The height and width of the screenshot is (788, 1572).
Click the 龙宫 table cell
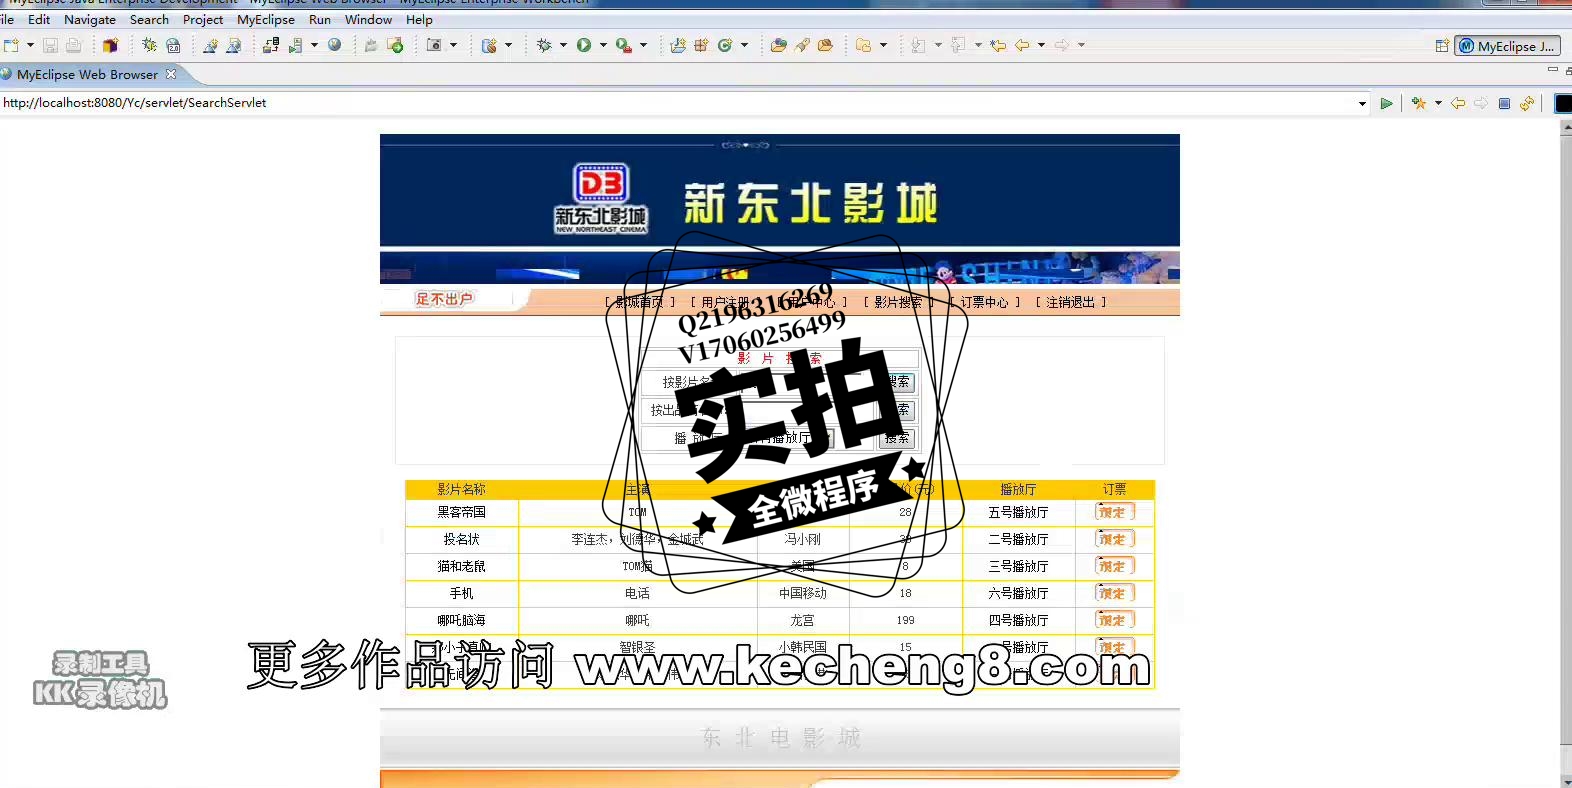803,620
